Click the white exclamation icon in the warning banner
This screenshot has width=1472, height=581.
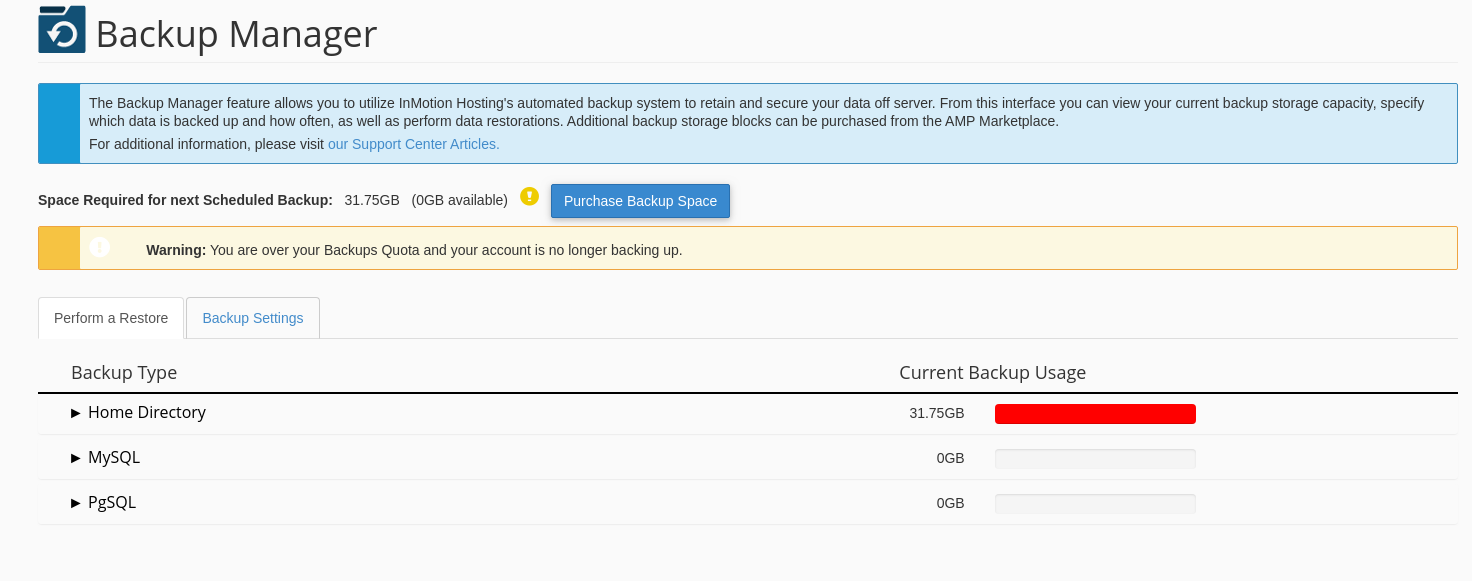tap(99, 247)
